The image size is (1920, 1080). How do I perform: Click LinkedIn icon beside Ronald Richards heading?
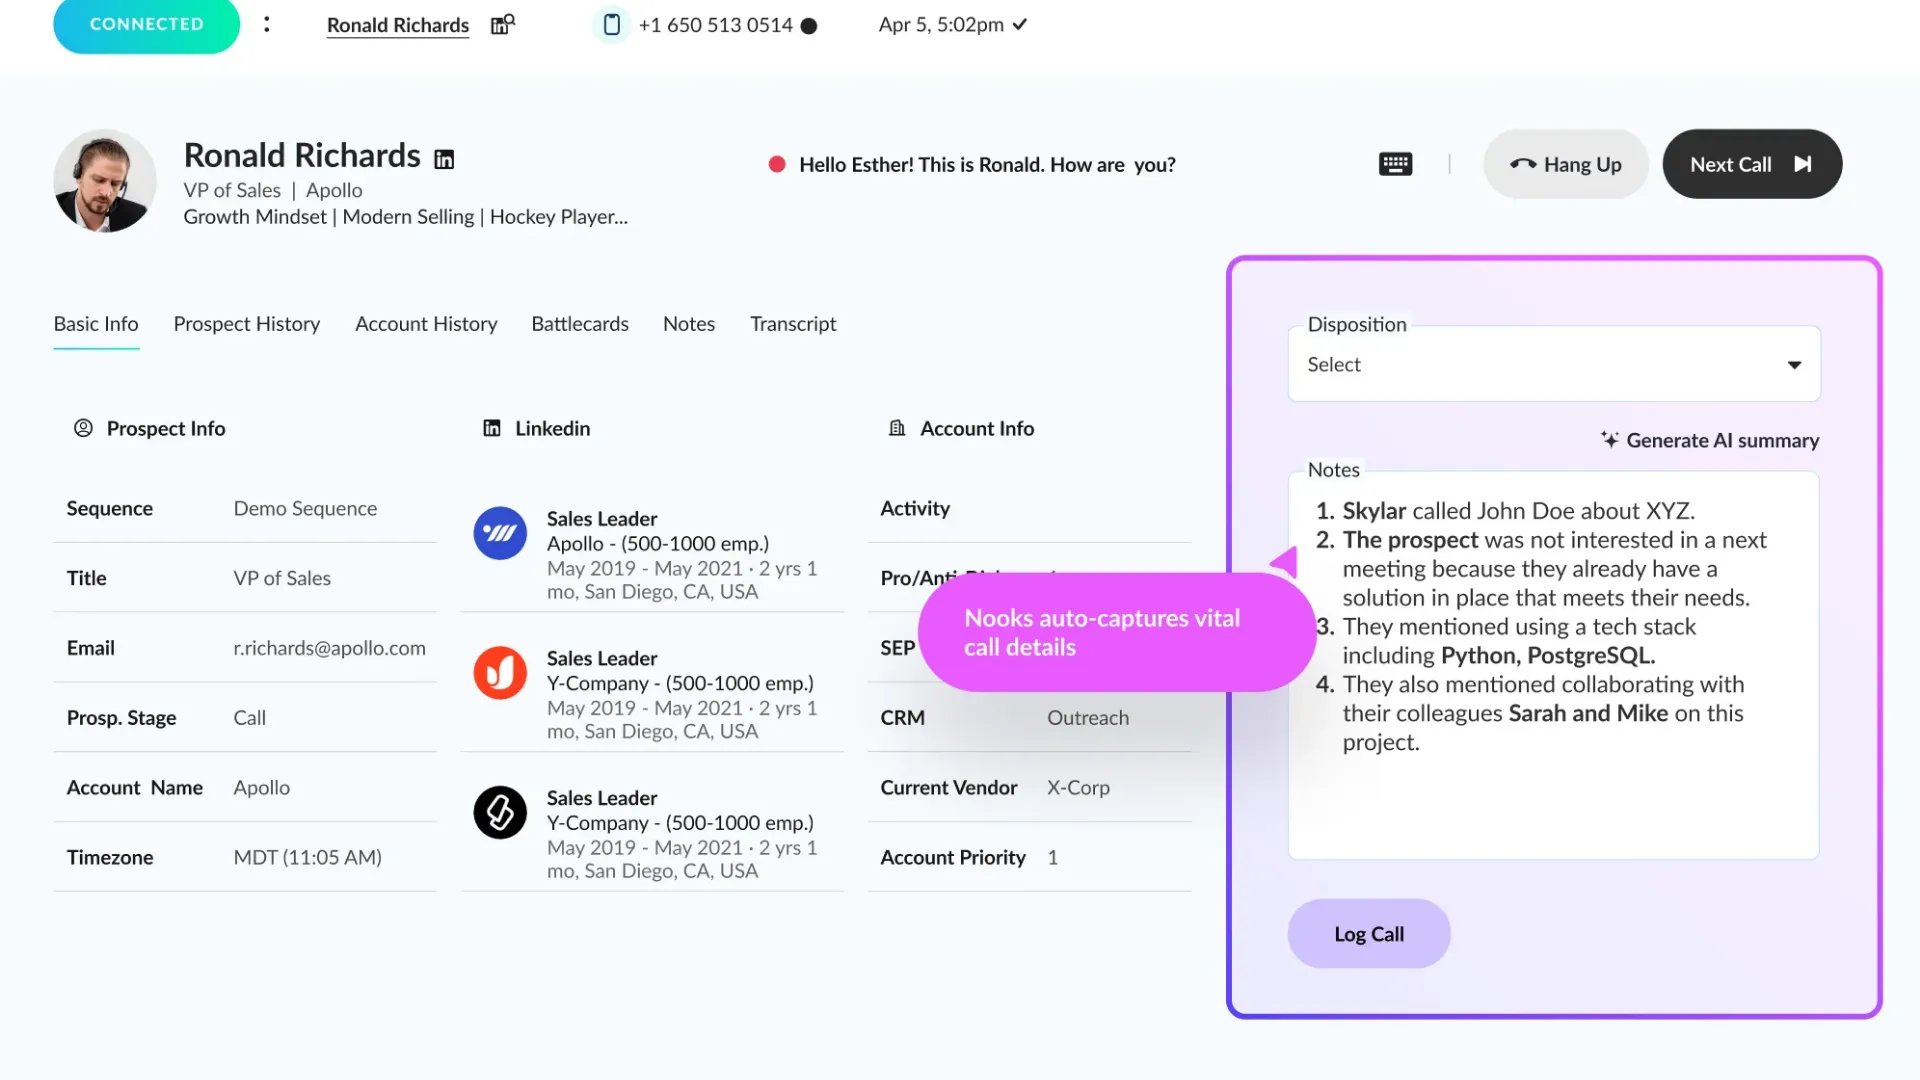(x=444, y=159)
